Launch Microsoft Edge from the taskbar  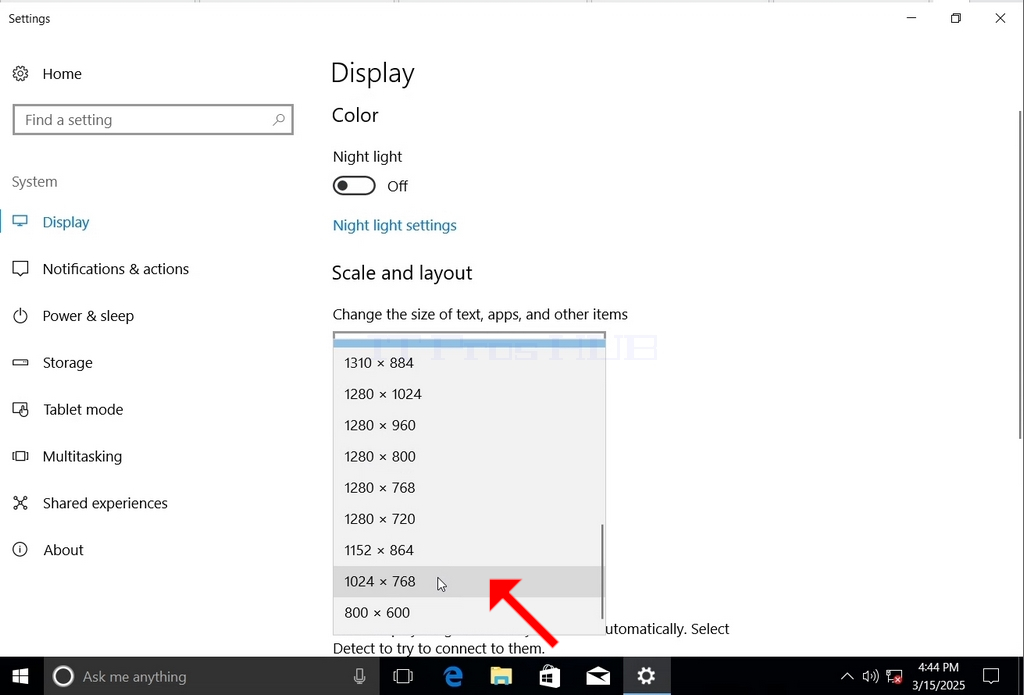[x=452, y=676]
